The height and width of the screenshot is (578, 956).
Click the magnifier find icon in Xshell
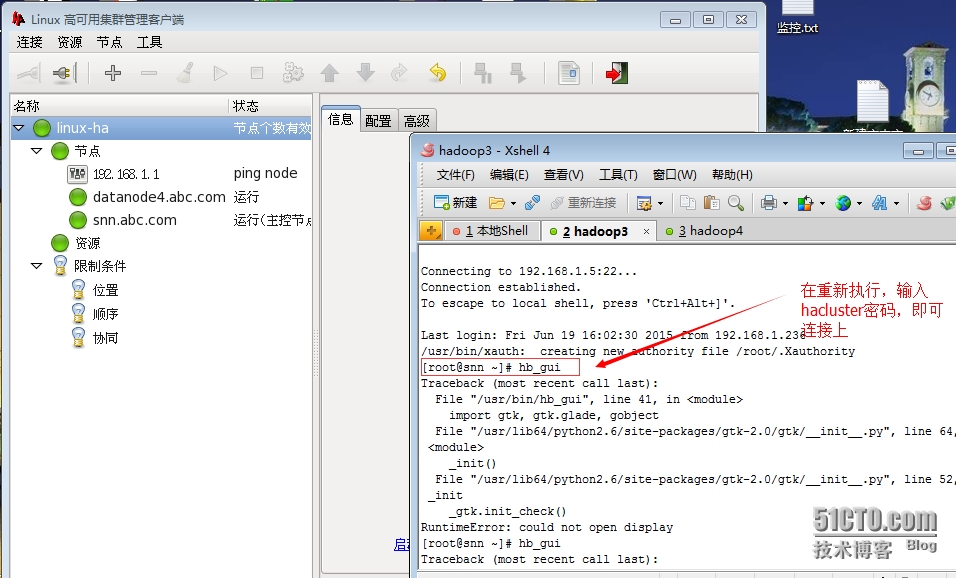(736, 202)
